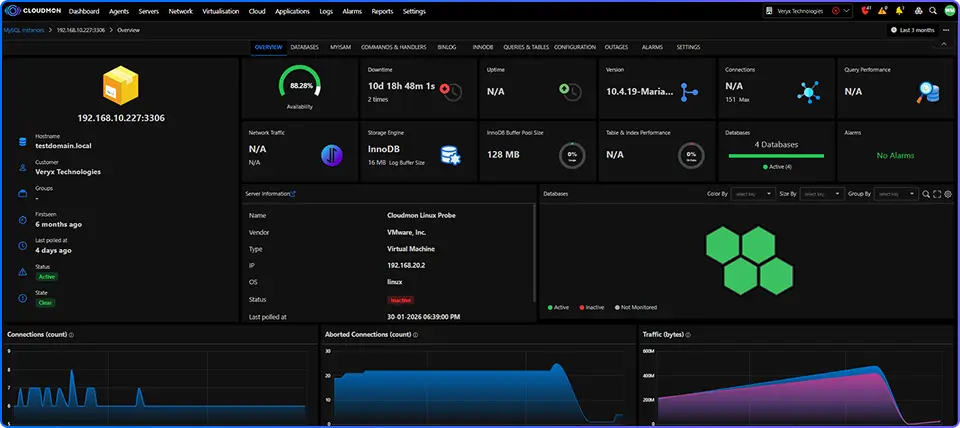Click the Cloudmon logo
The width and height of the screenshot is (960, 428).
pos(34,11)
